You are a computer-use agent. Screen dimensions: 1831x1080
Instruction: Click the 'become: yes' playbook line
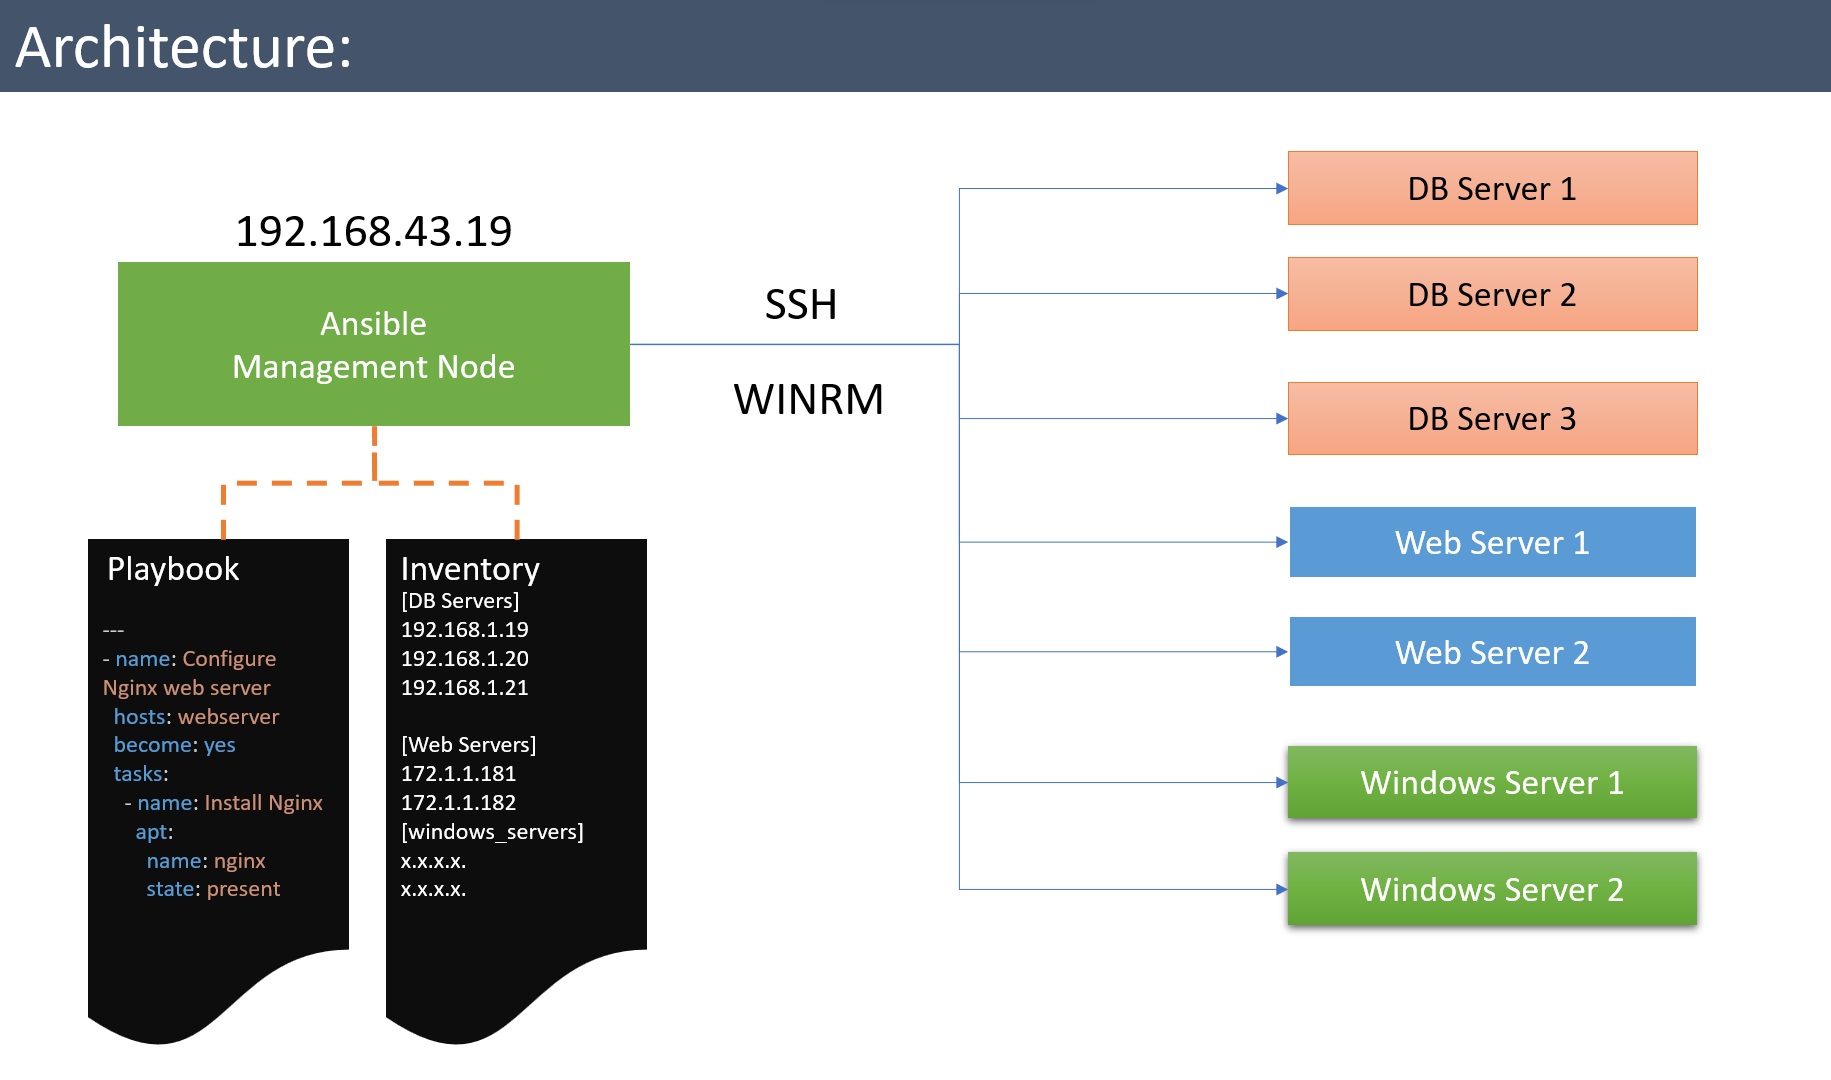coord(174,745)
